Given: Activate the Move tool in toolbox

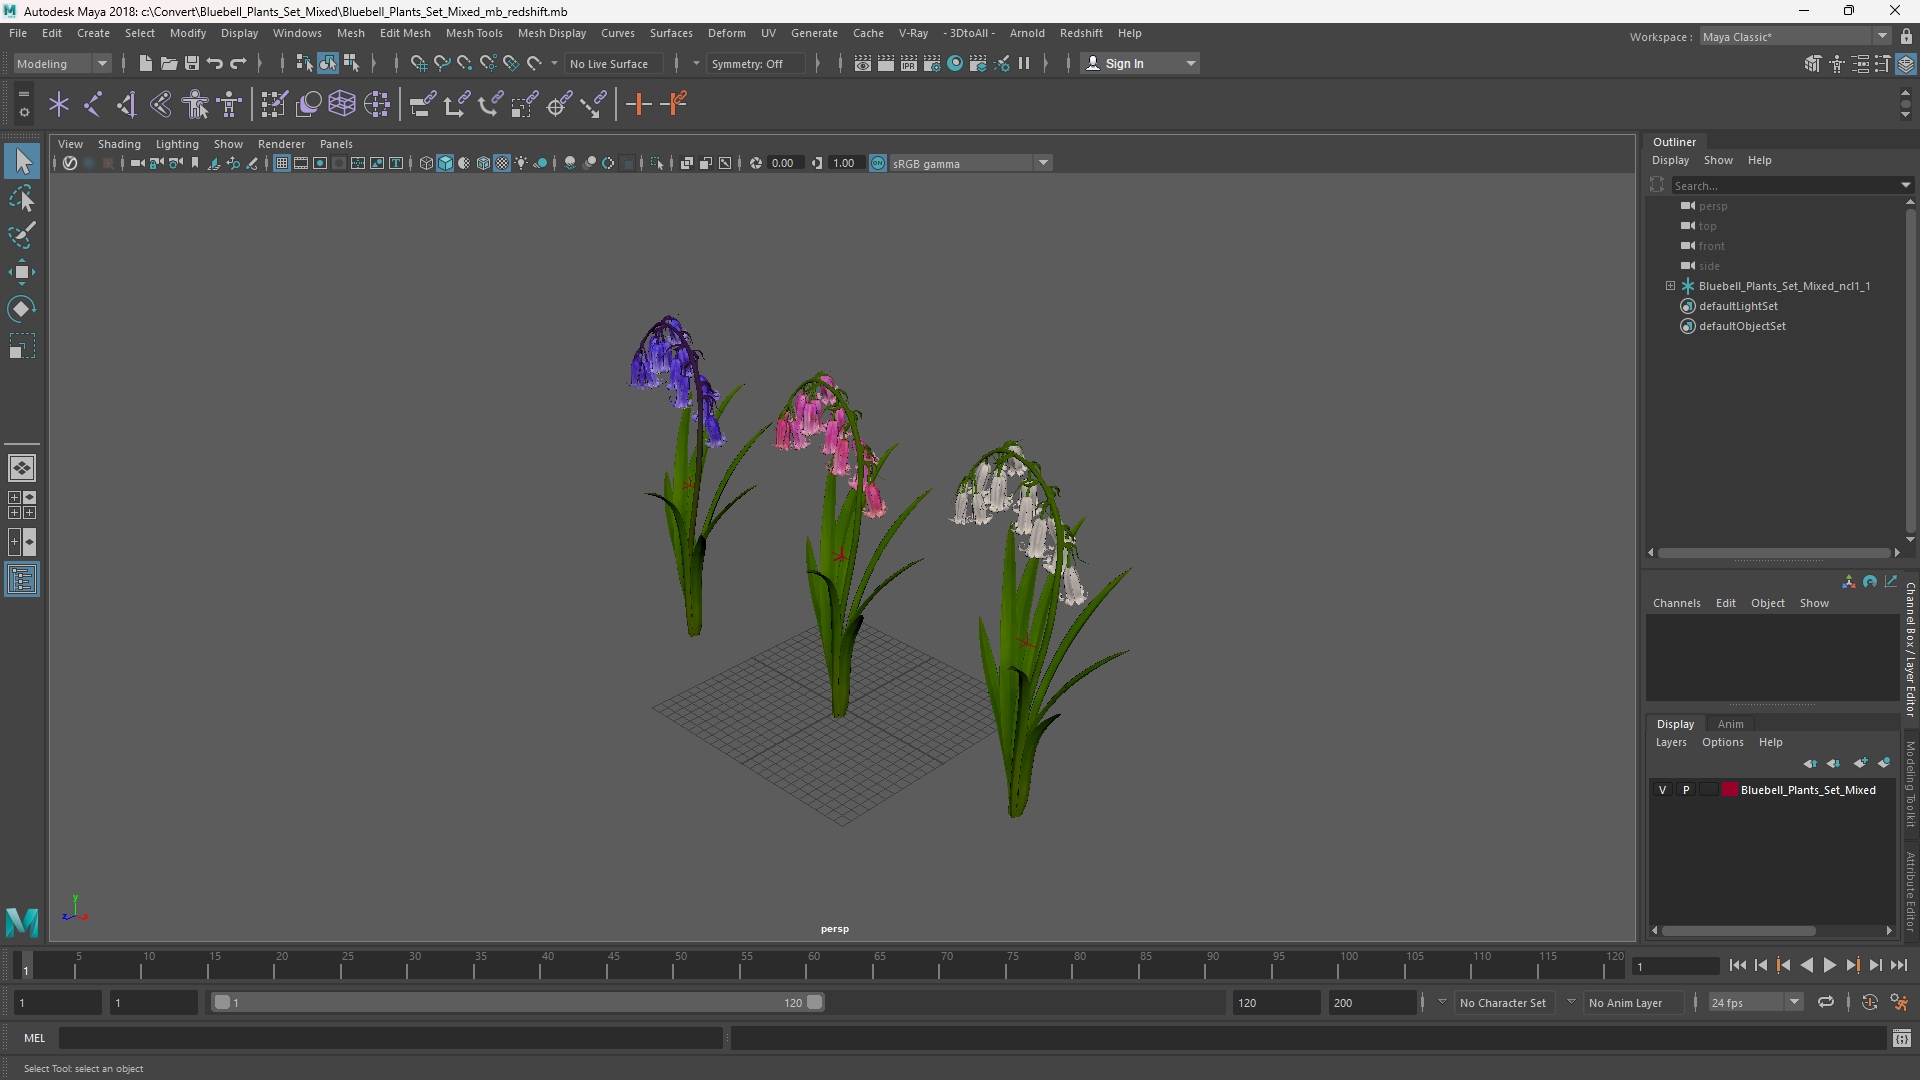Looking at the screenshot, I should 22,272.
